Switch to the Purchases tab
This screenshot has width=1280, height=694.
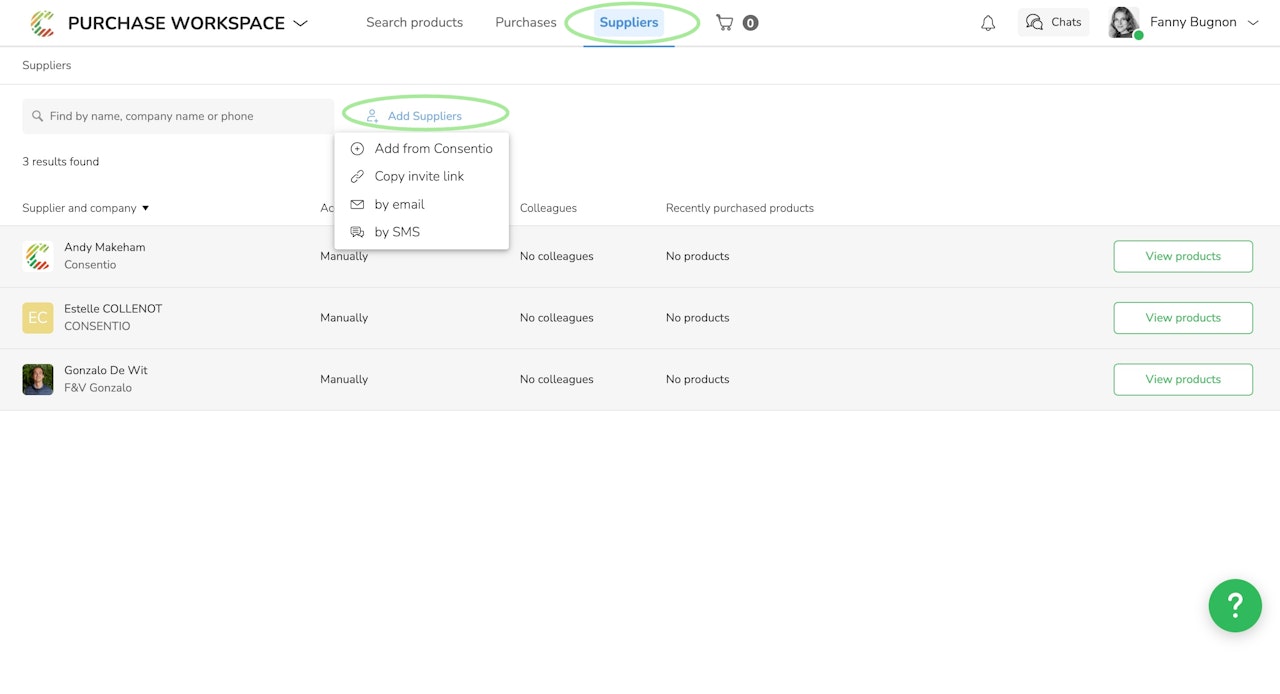coord(525,22)
